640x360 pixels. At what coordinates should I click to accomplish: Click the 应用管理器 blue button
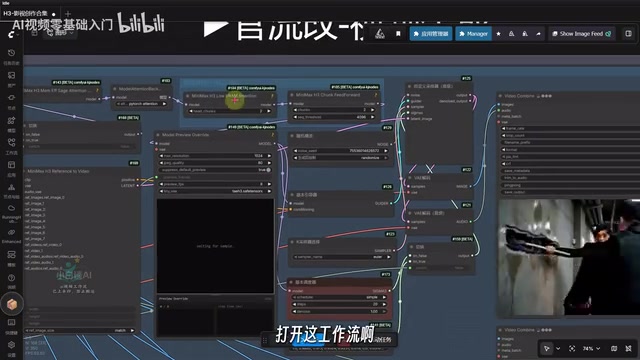(x=431, y=34)
